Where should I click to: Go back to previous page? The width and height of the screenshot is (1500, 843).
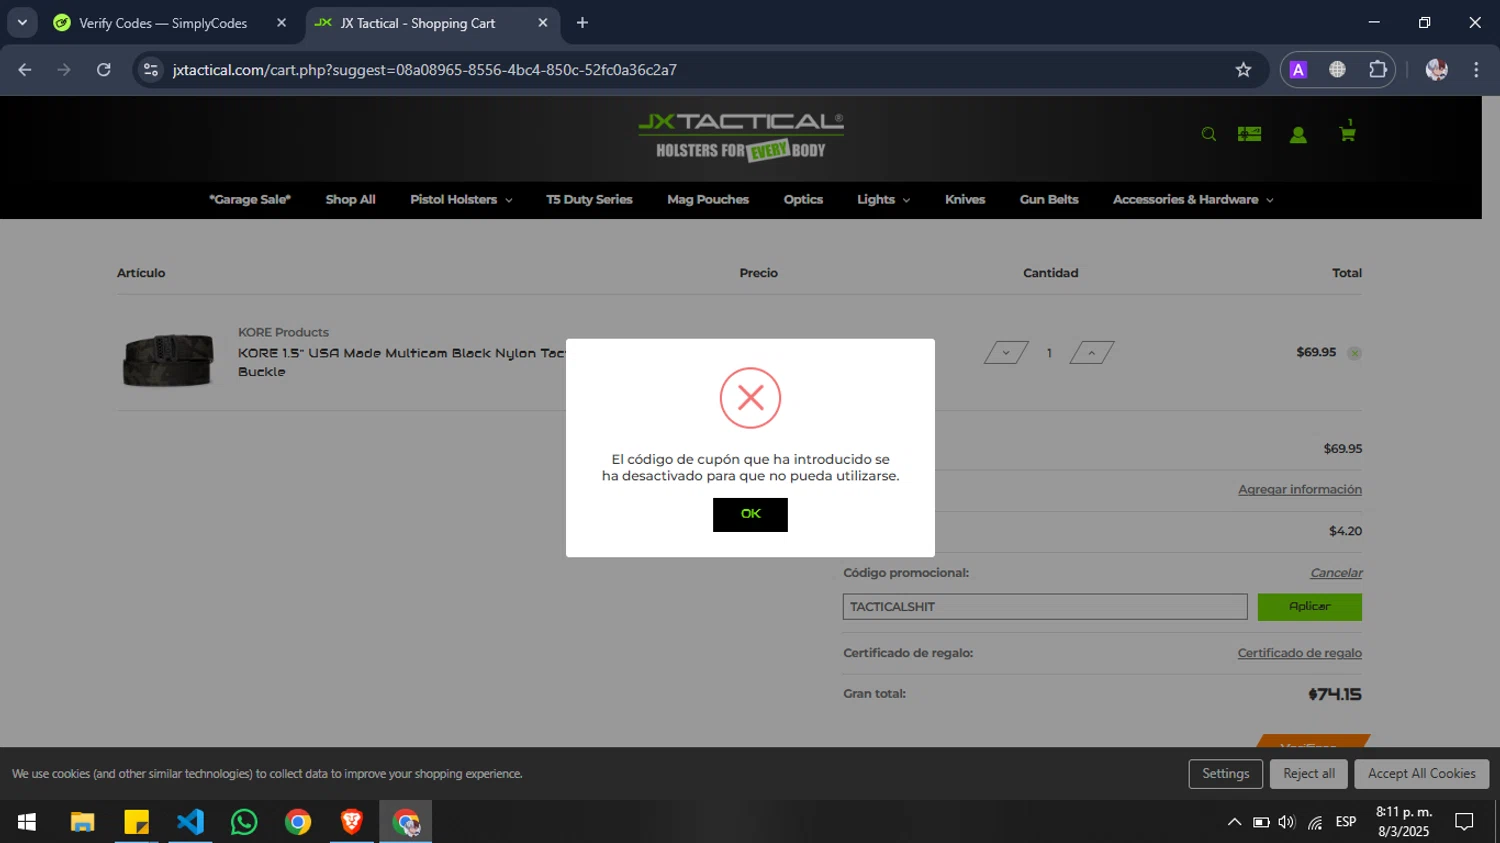(x=25, y=70)
